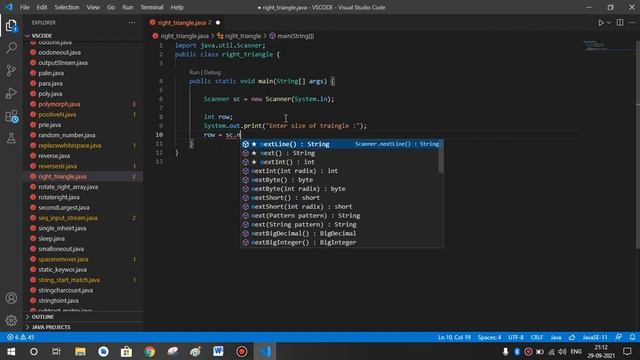Click Debug code lens above main
The width and height of the screenshot is (640, 360).
[x=212, y=73]
